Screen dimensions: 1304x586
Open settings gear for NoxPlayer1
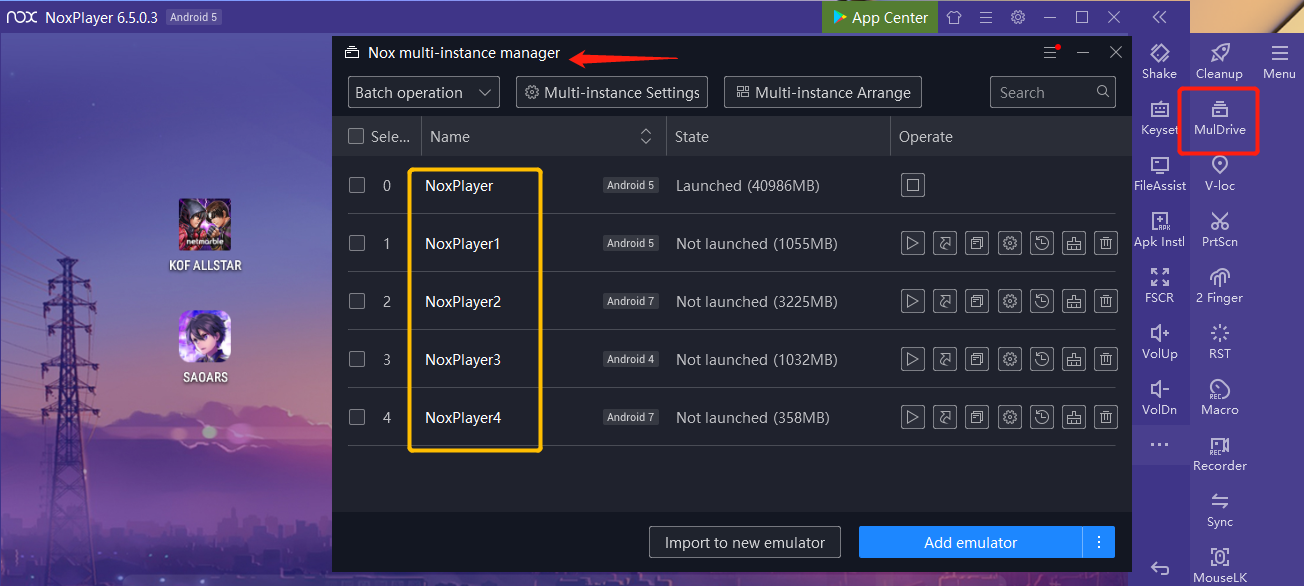coord(1010,243)
